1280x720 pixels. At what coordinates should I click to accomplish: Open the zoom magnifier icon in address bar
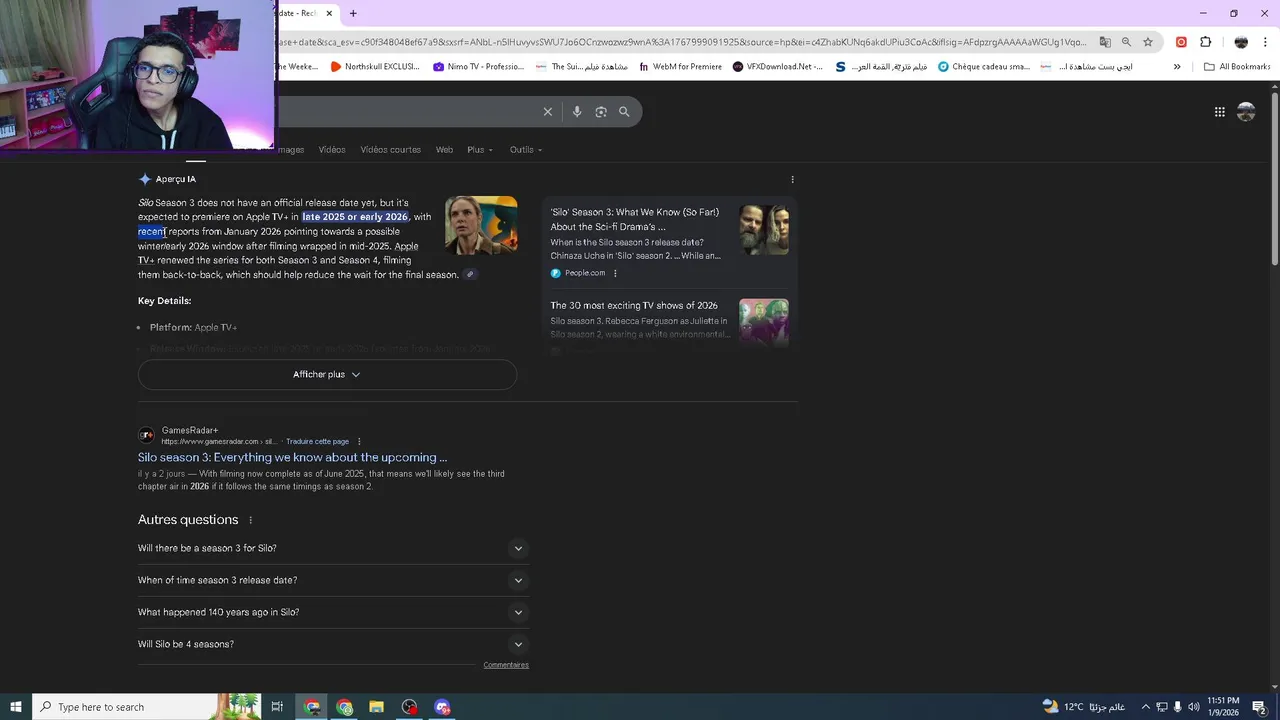[1126, 42]
